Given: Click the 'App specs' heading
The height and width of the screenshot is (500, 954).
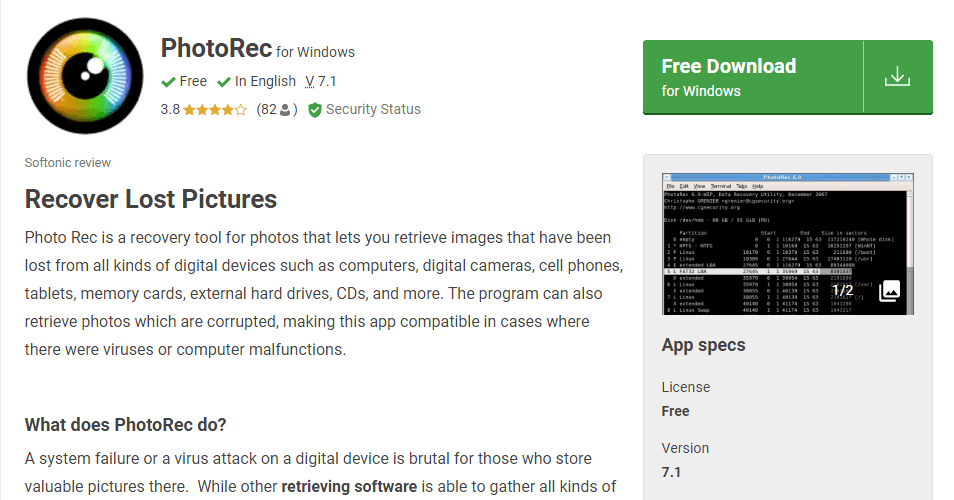Looking at the screenshot, I should (x=703, y=345).
